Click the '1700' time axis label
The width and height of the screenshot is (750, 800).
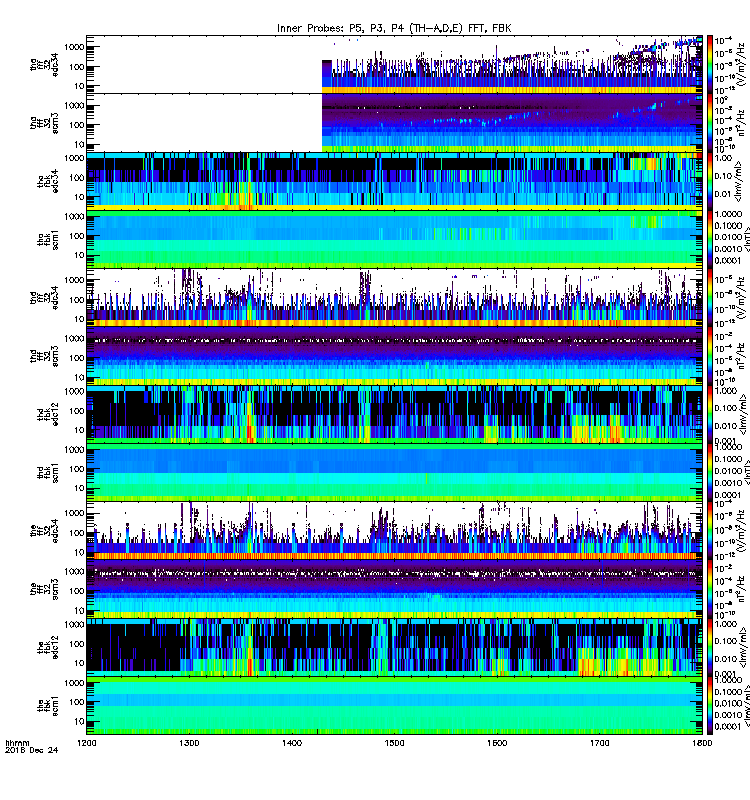(599, 743)
